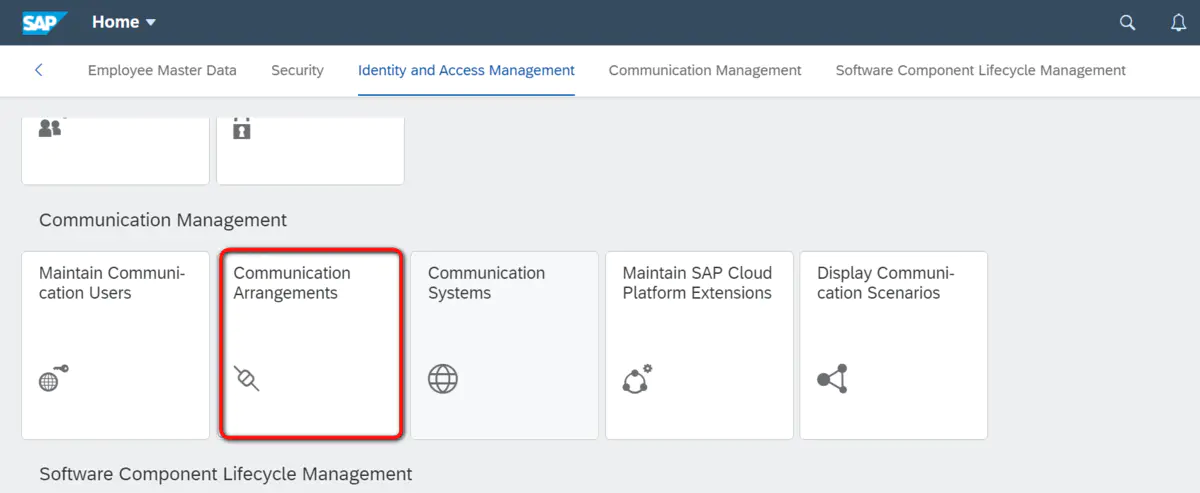Switch to the Security tab
This screenshot has height=493, width=1200.
pos(297,70)
